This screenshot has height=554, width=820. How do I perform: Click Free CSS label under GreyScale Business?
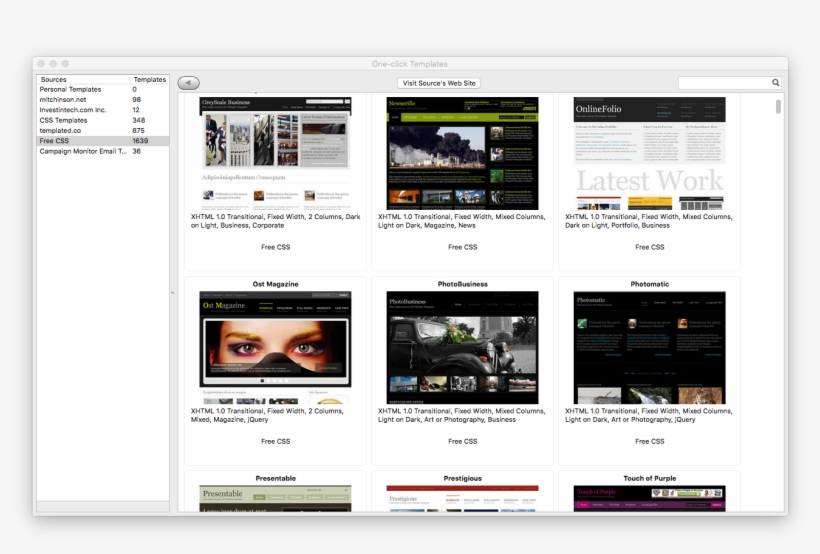pyautogui.click(x=276, y=247)
